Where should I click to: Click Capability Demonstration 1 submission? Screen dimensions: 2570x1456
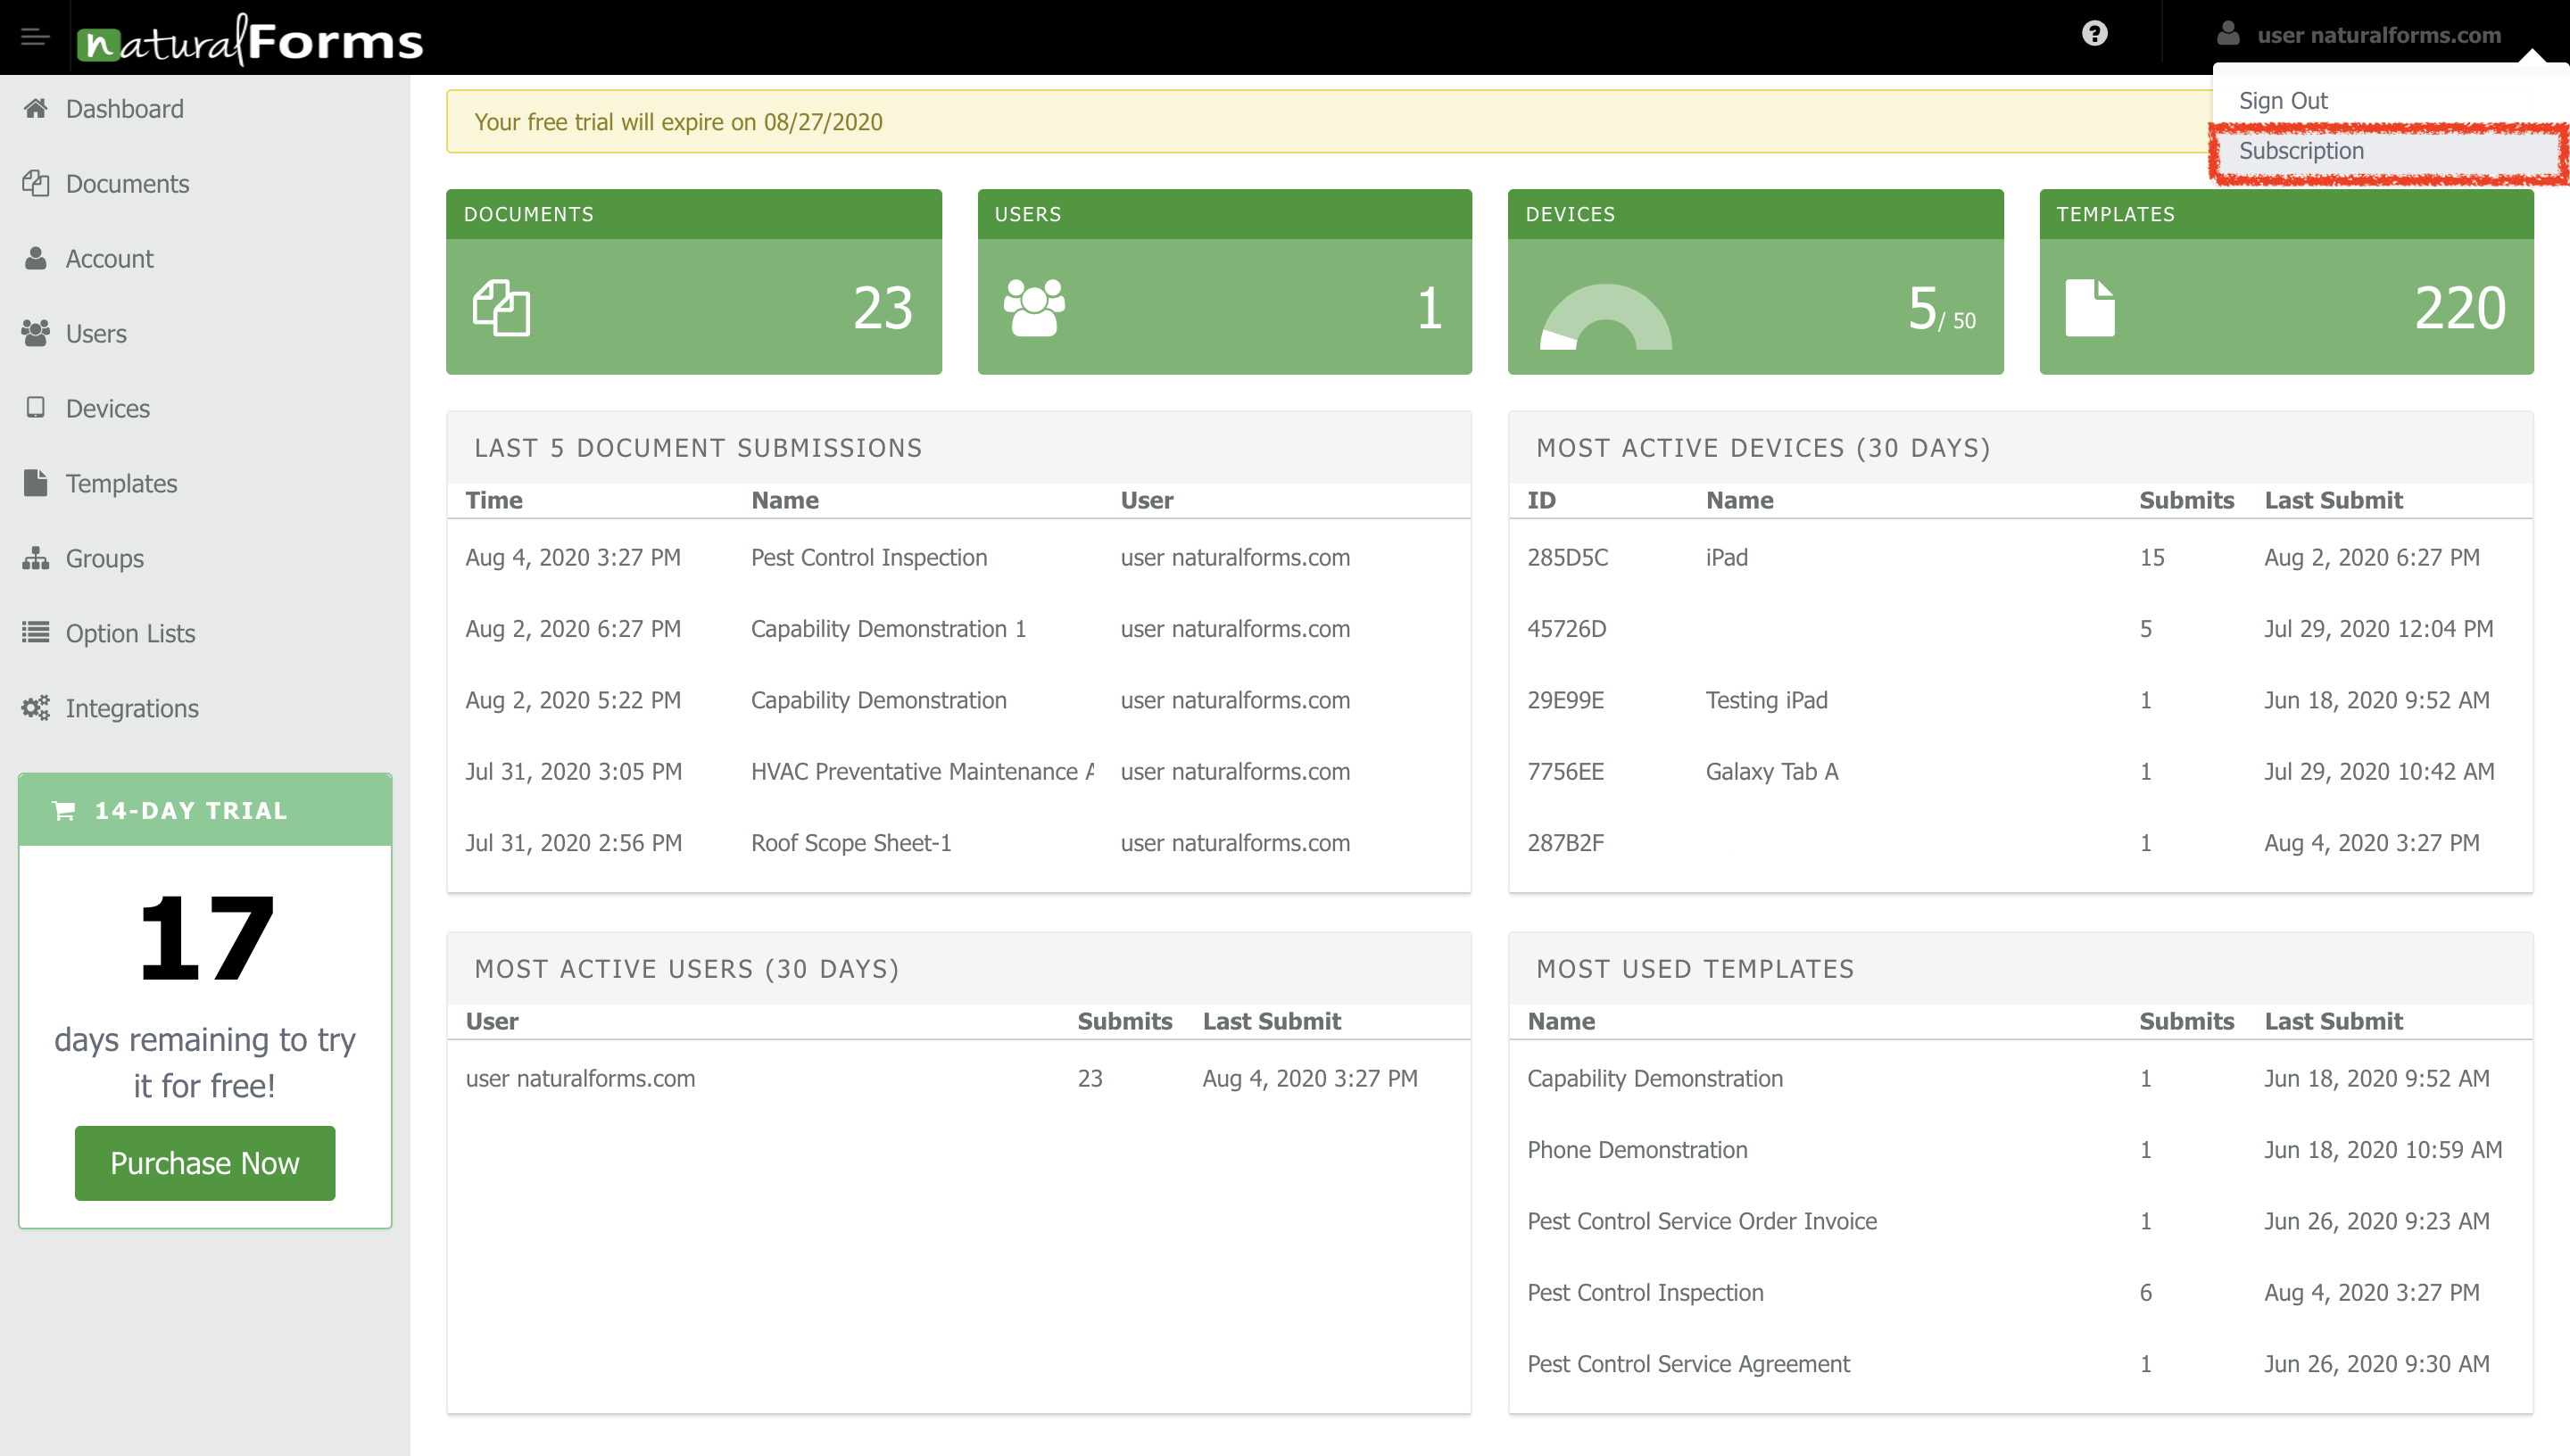(x=888, y=628)
